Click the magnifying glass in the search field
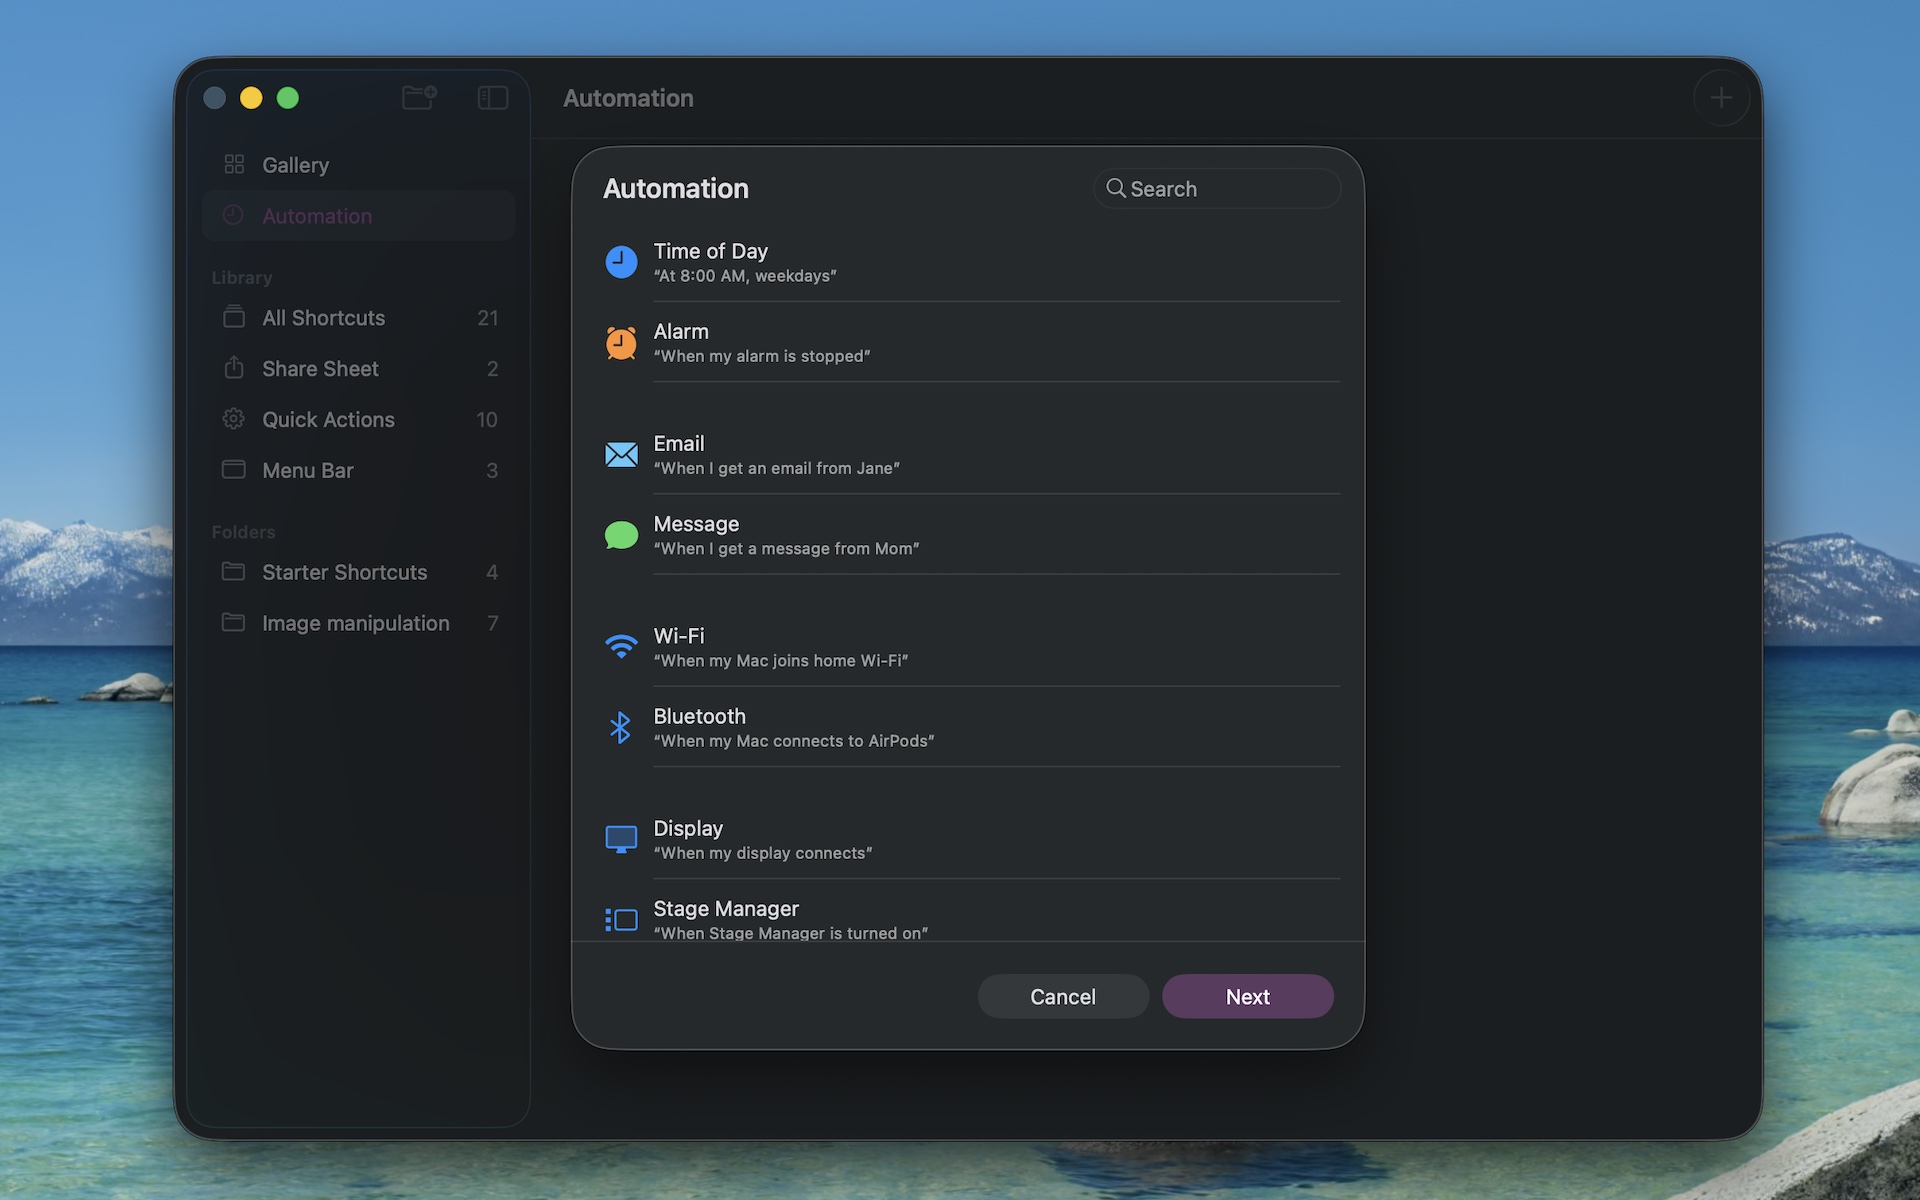Viewport: 1920px width, 1200px height. coord(1115,188)
